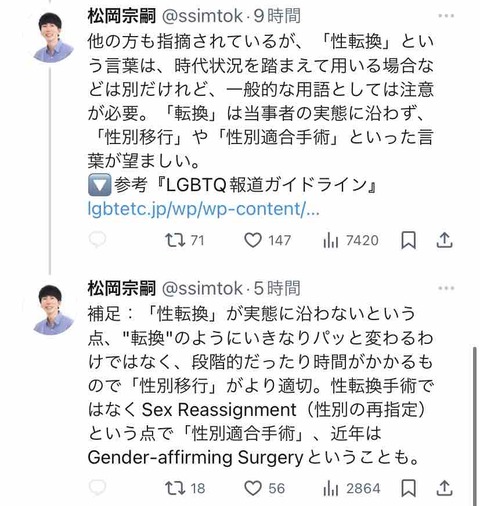Open profile picture on second tweet
Viewport: 480px width, 506px height.
point(53,310)
